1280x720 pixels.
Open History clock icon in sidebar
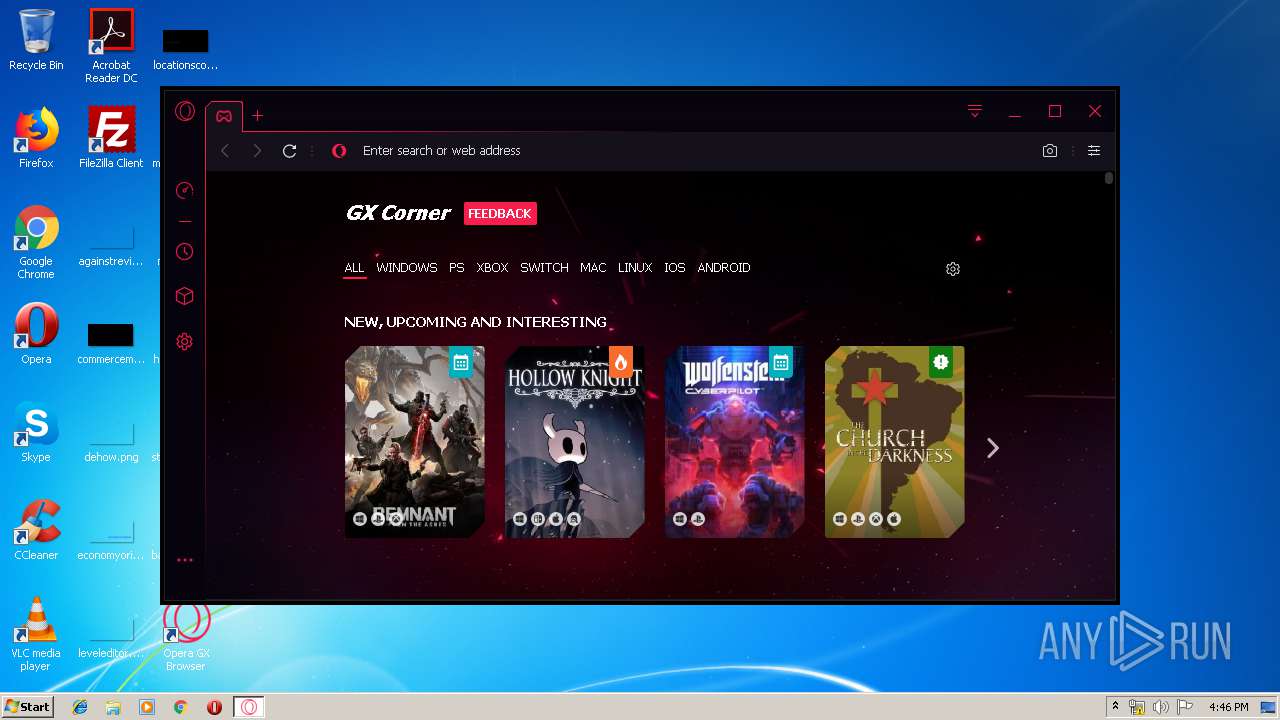[x=184, y=252]
